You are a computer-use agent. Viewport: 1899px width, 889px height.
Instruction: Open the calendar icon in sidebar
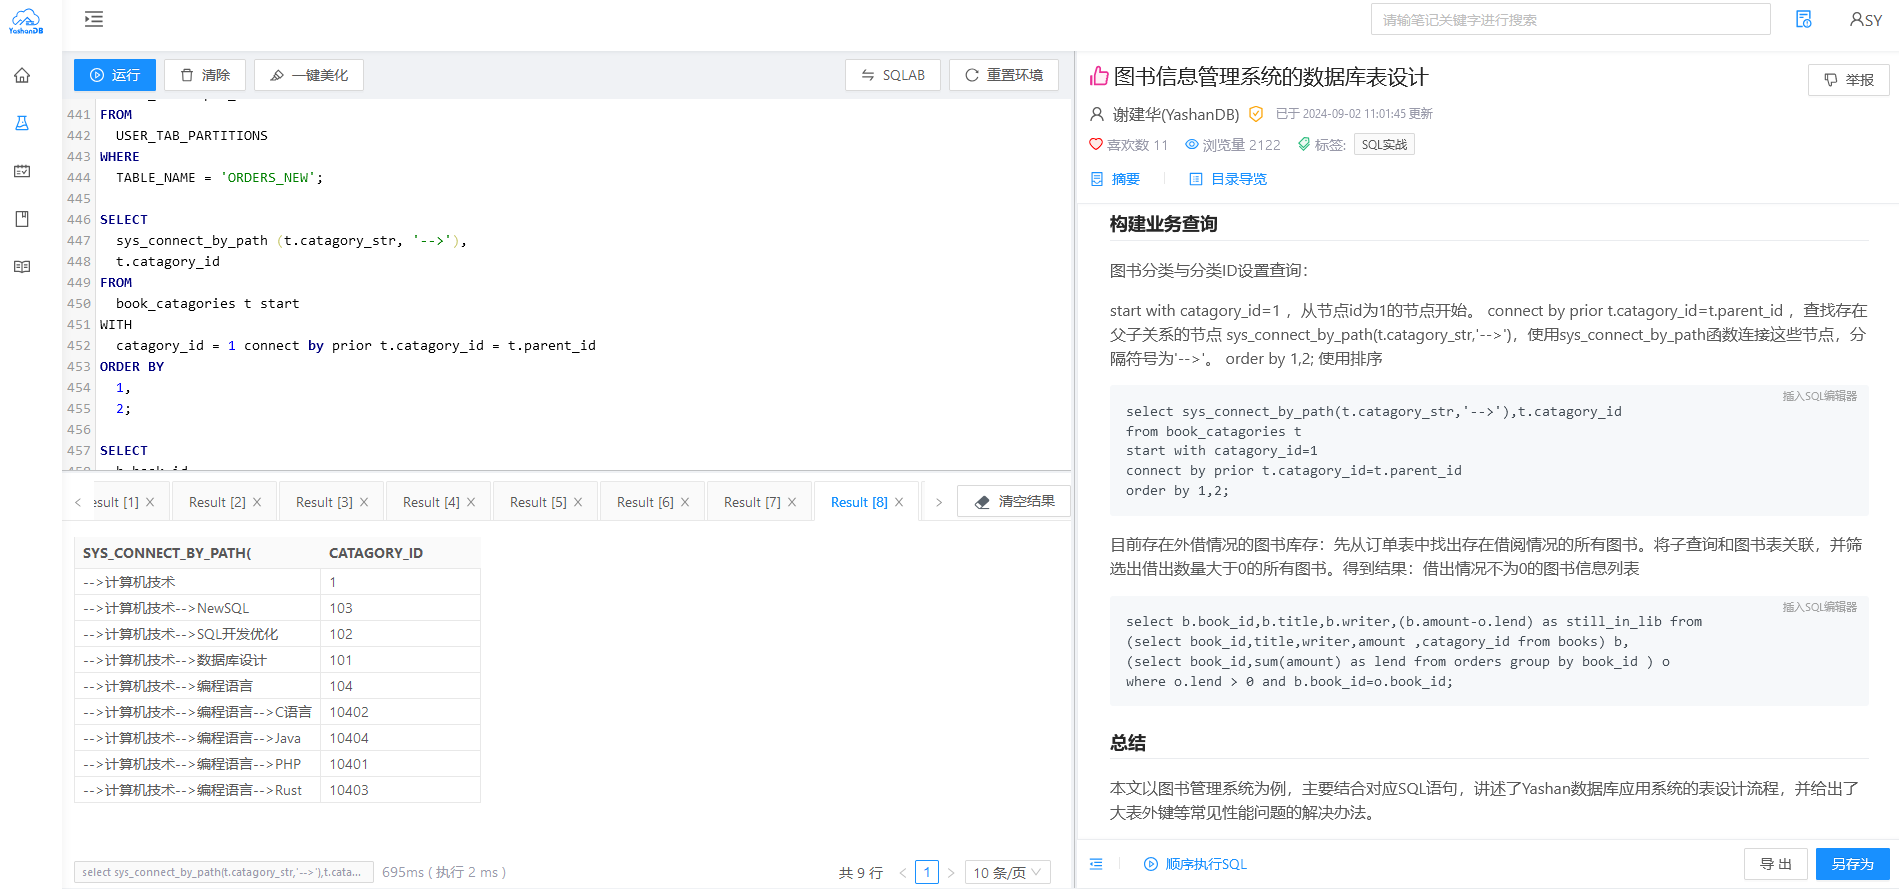click(x=22, y=171)
